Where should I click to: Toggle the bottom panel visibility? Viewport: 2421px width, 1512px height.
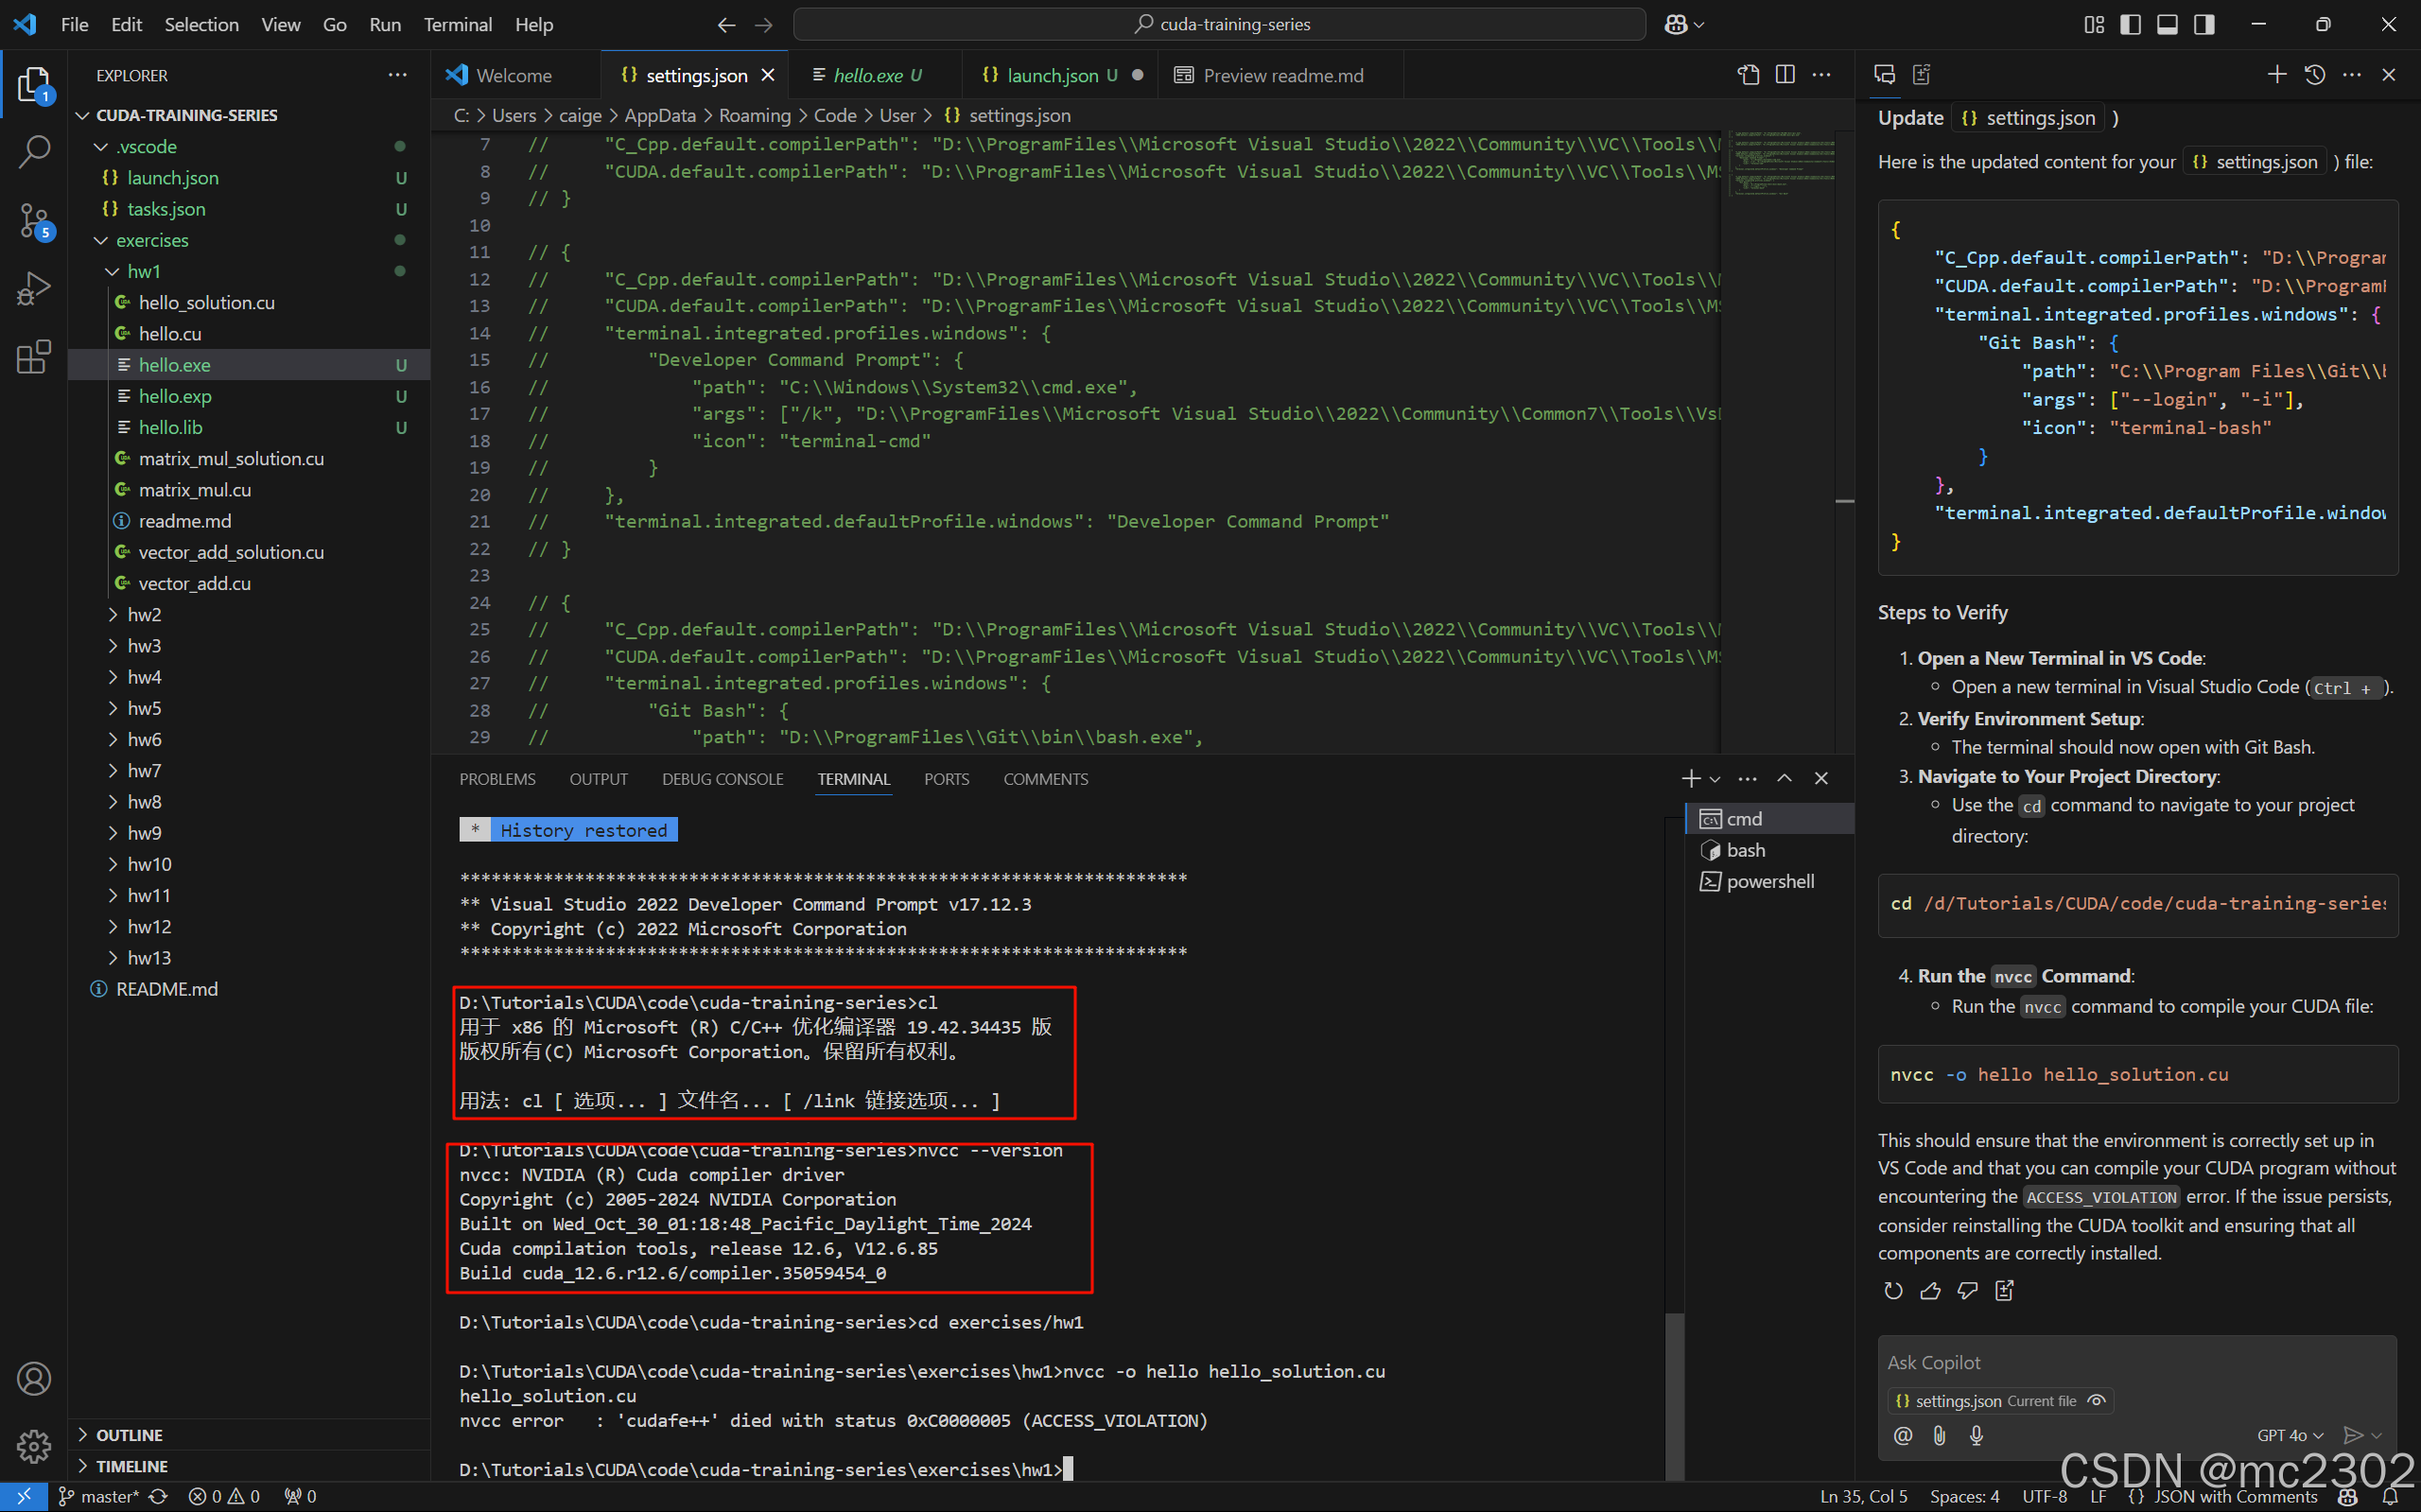(x=2166, y=23)
